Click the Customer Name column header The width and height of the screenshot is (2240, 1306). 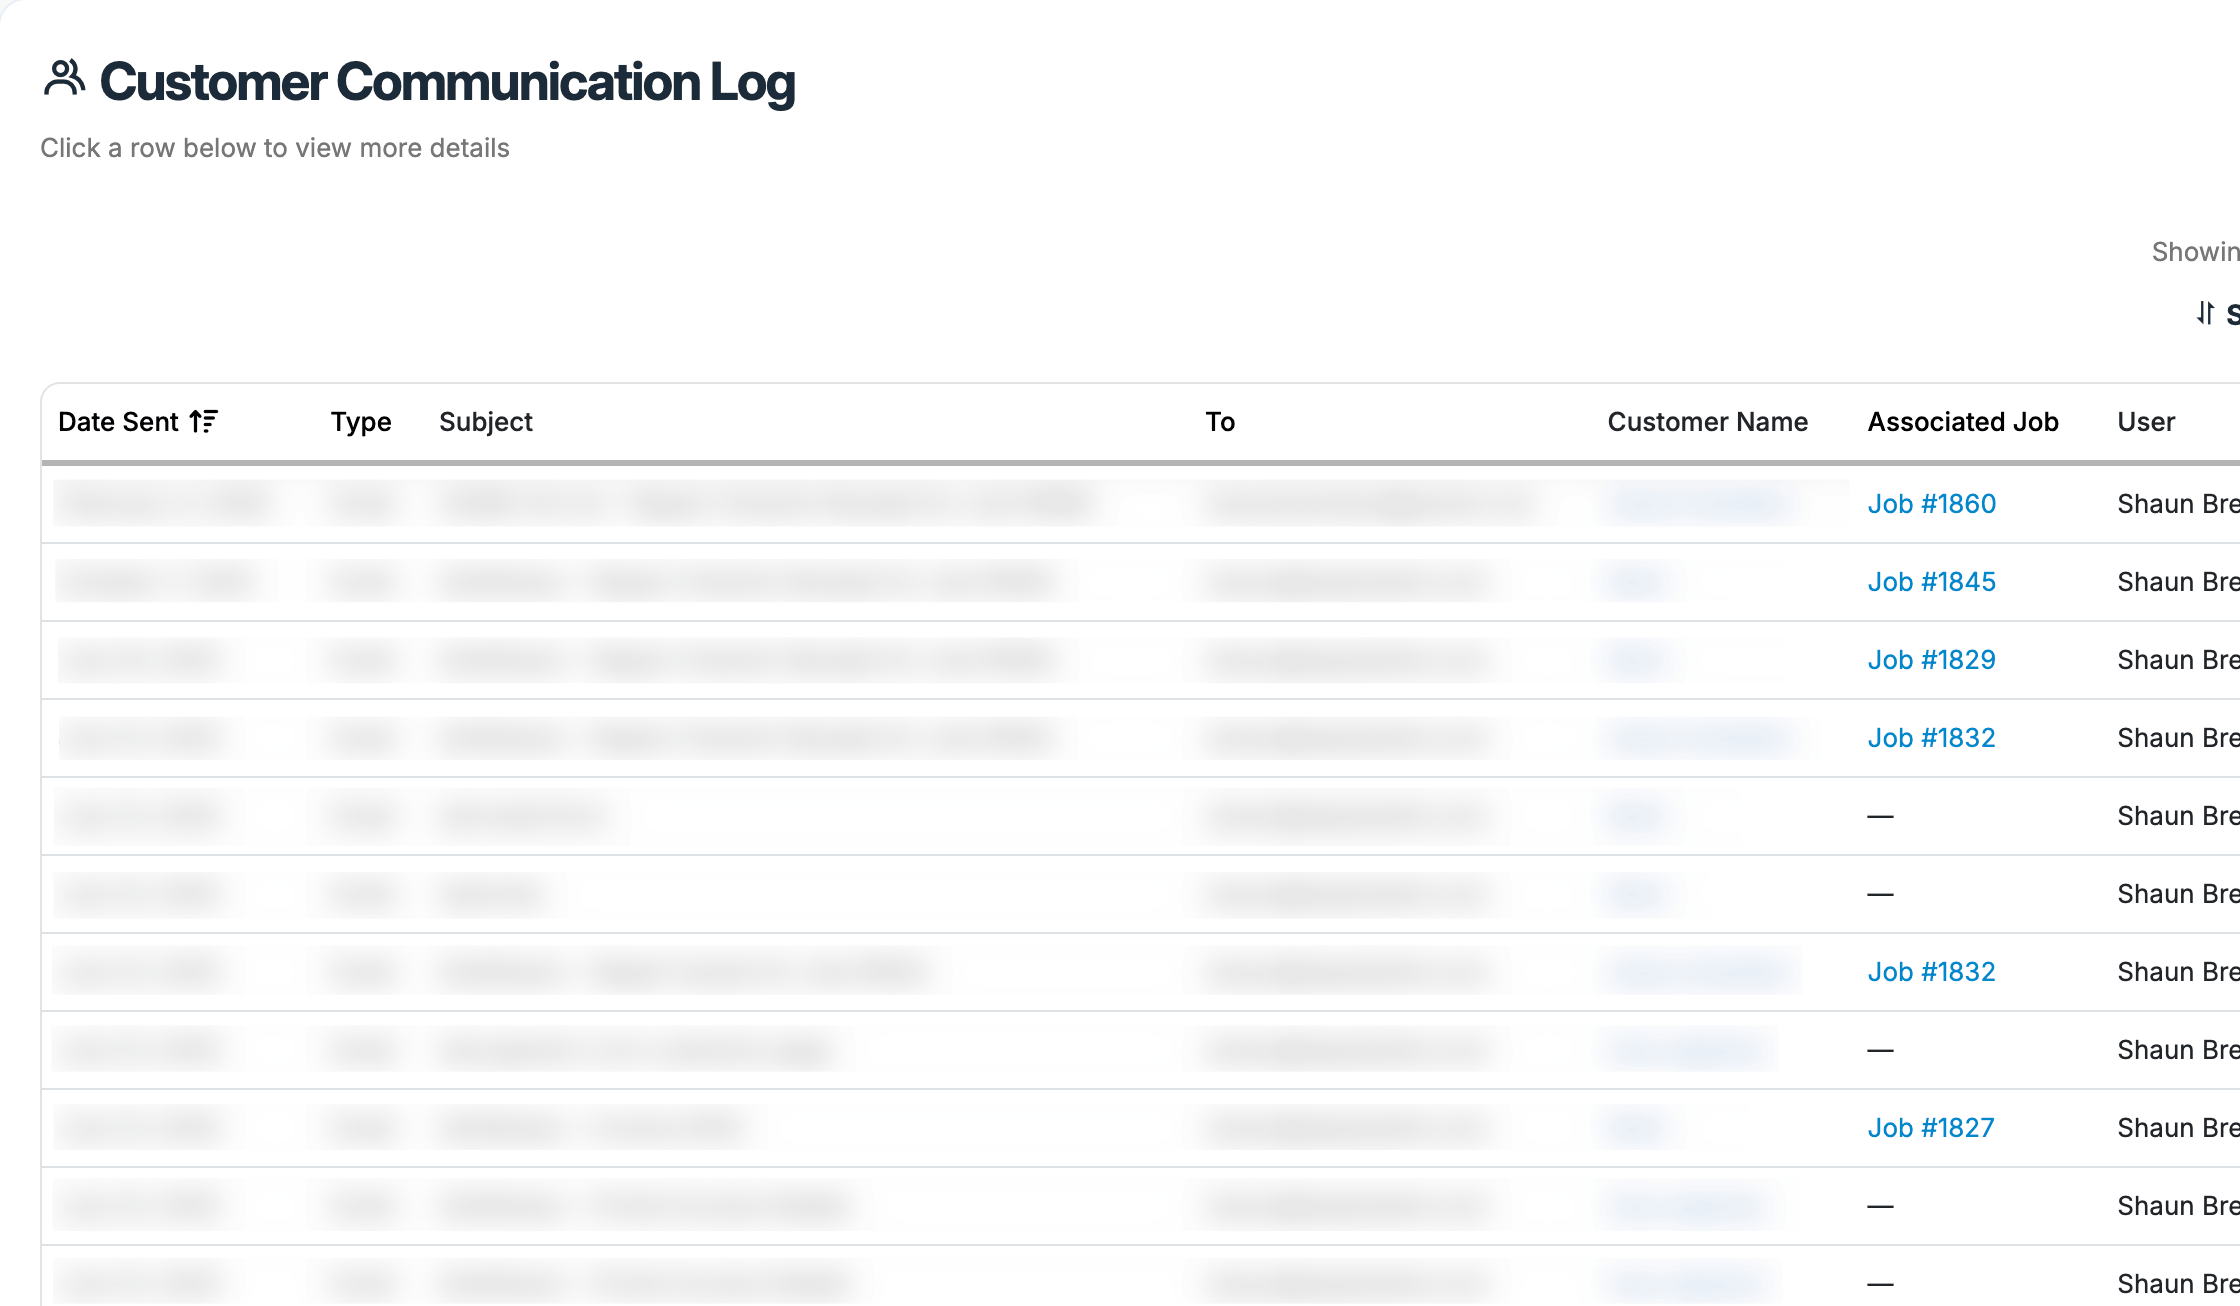[1707, 422]
